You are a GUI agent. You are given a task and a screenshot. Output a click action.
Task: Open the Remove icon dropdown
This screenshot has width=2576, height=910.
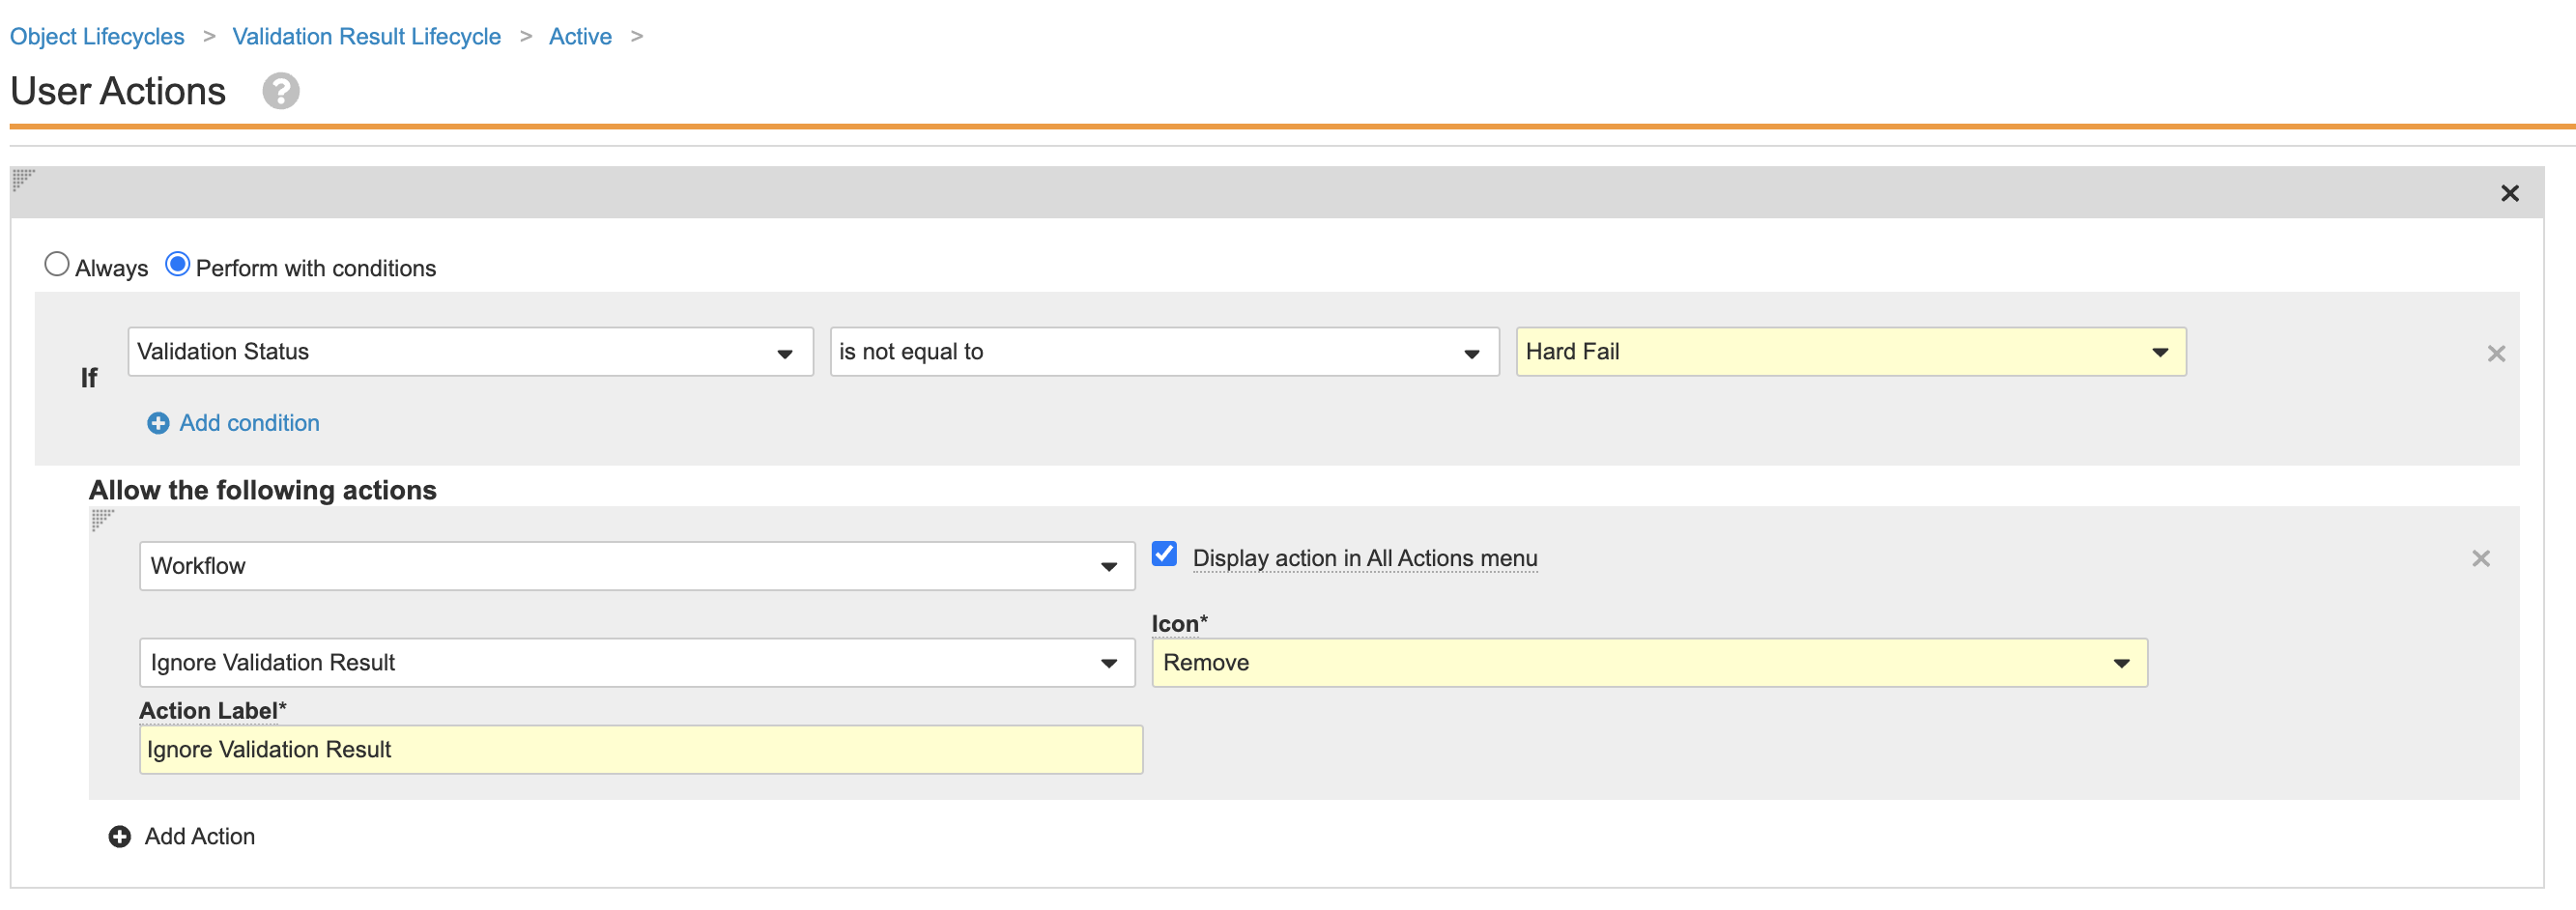click(x=1649, y=663)
